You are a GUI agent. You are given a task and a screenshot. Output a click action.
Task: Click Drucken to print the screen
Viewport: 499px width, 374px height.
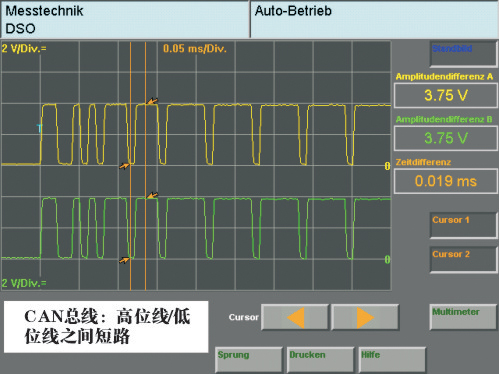click(x=320, y=360)
